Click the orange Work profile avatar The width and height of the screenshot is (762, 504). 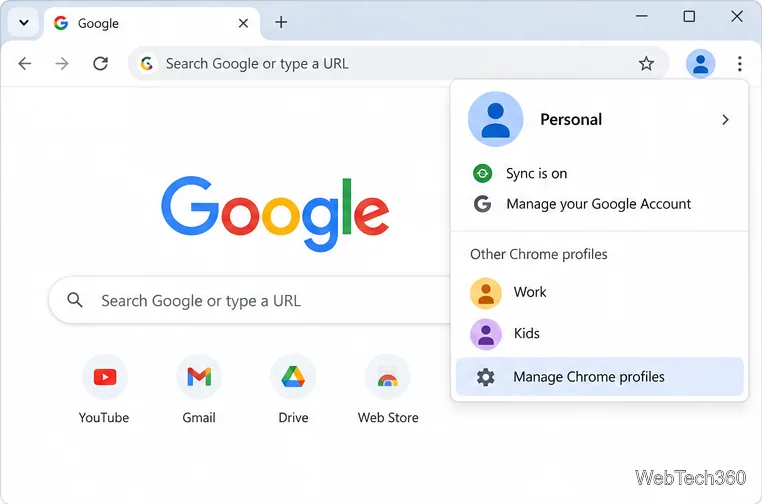[485, 294]
